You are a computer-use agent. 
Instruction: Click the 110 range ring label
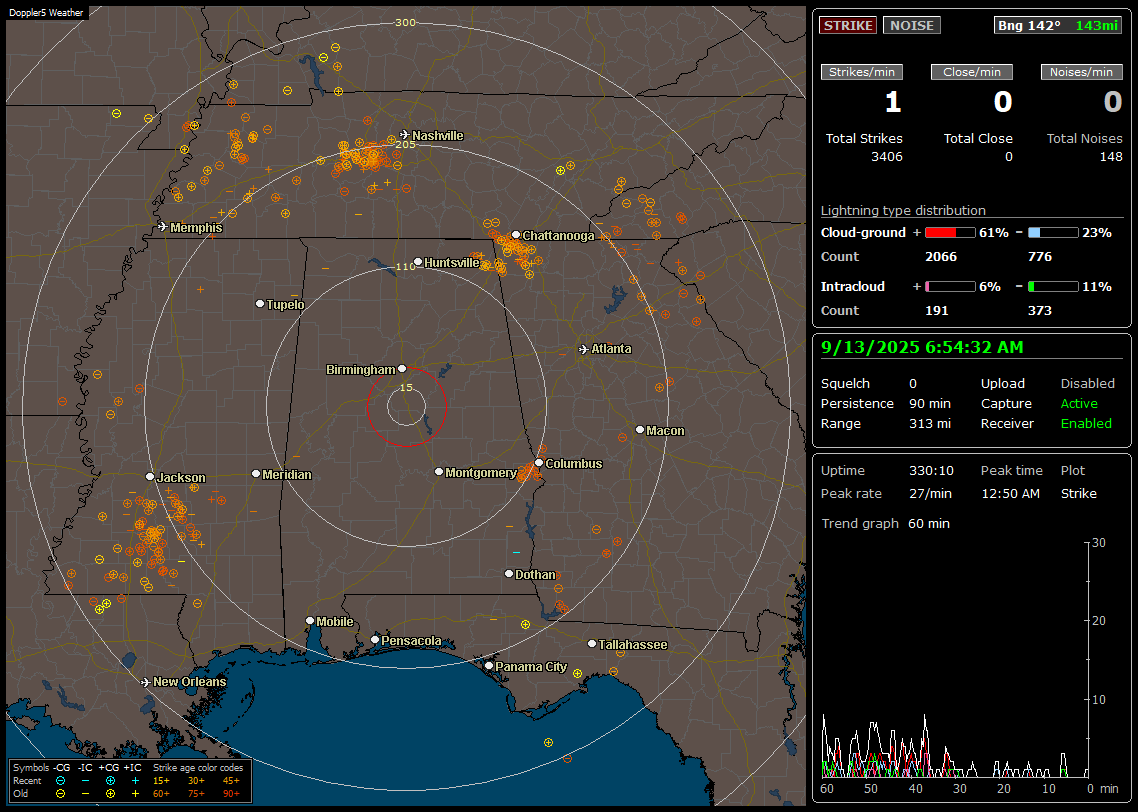406,266
